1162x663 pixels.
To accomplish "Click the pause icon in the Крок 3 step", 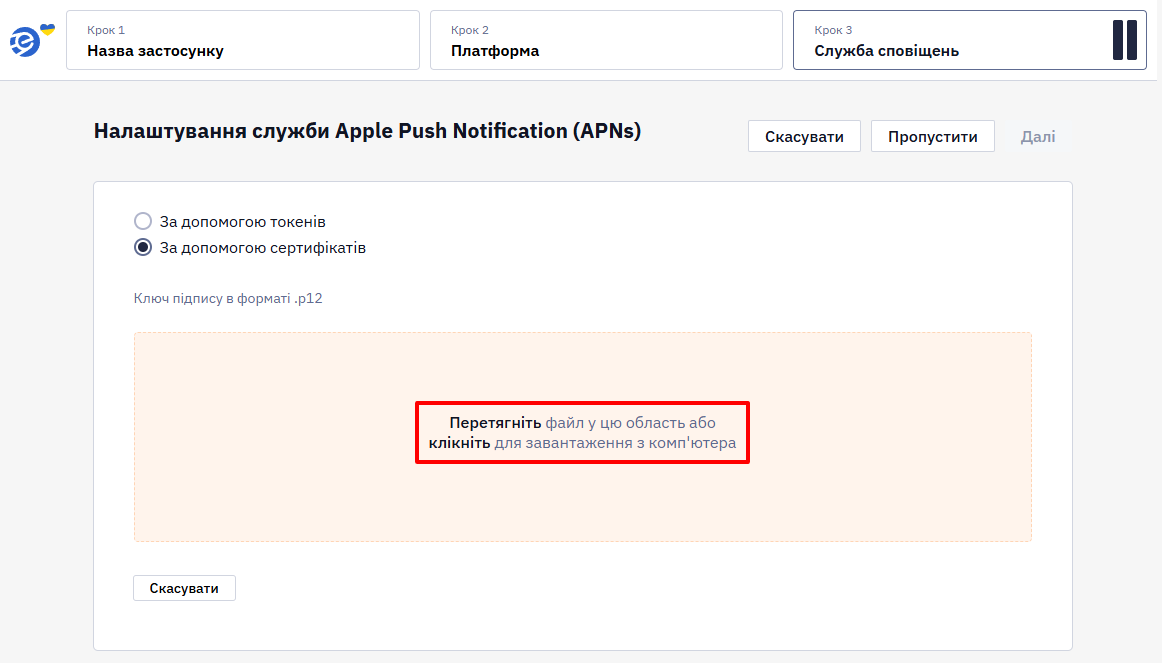I will pos(1124,40).
